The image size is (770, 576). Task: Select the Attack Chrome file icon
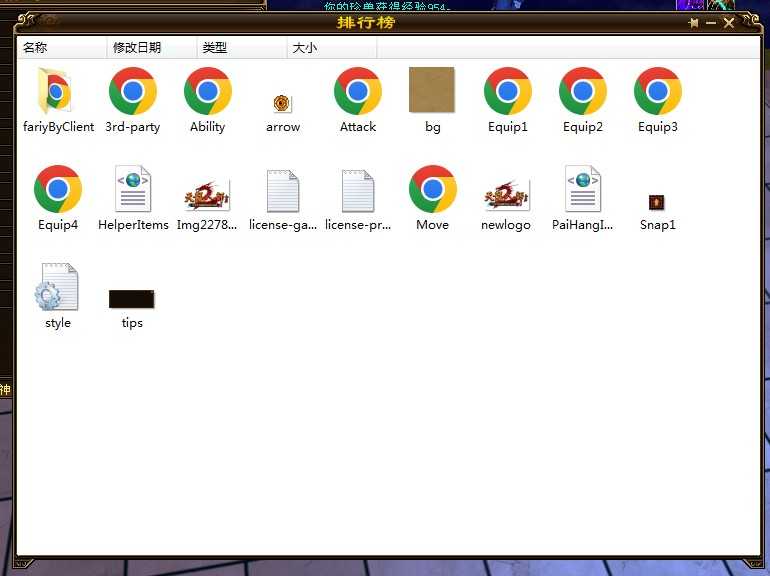pyautogui.click(x=358, y=91)
